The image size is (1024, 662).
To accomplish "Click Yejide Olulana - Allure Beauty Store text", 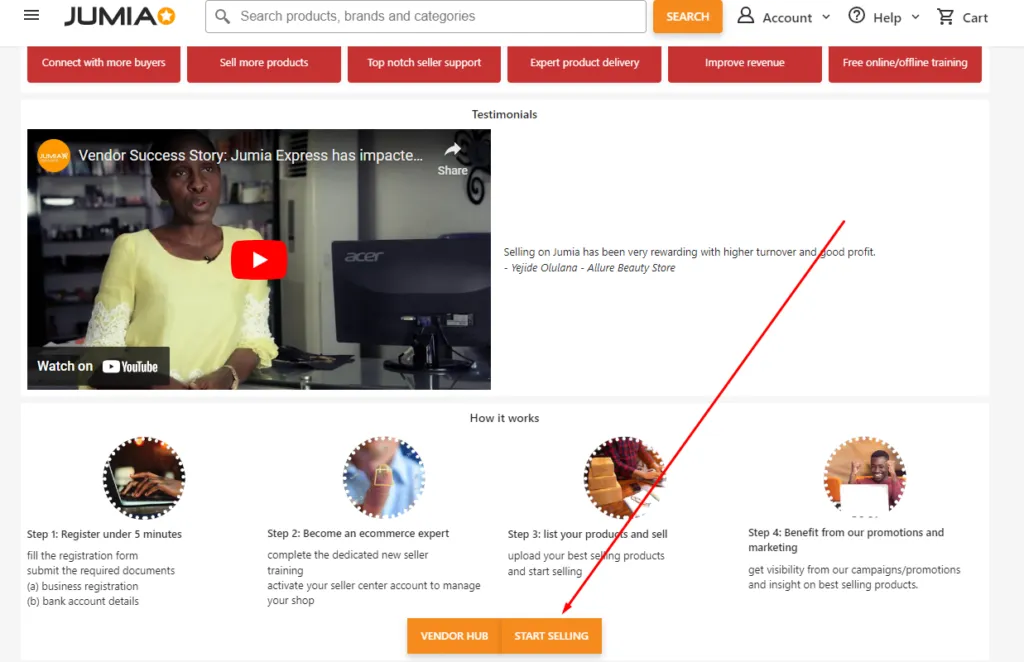I will point(593,268).
